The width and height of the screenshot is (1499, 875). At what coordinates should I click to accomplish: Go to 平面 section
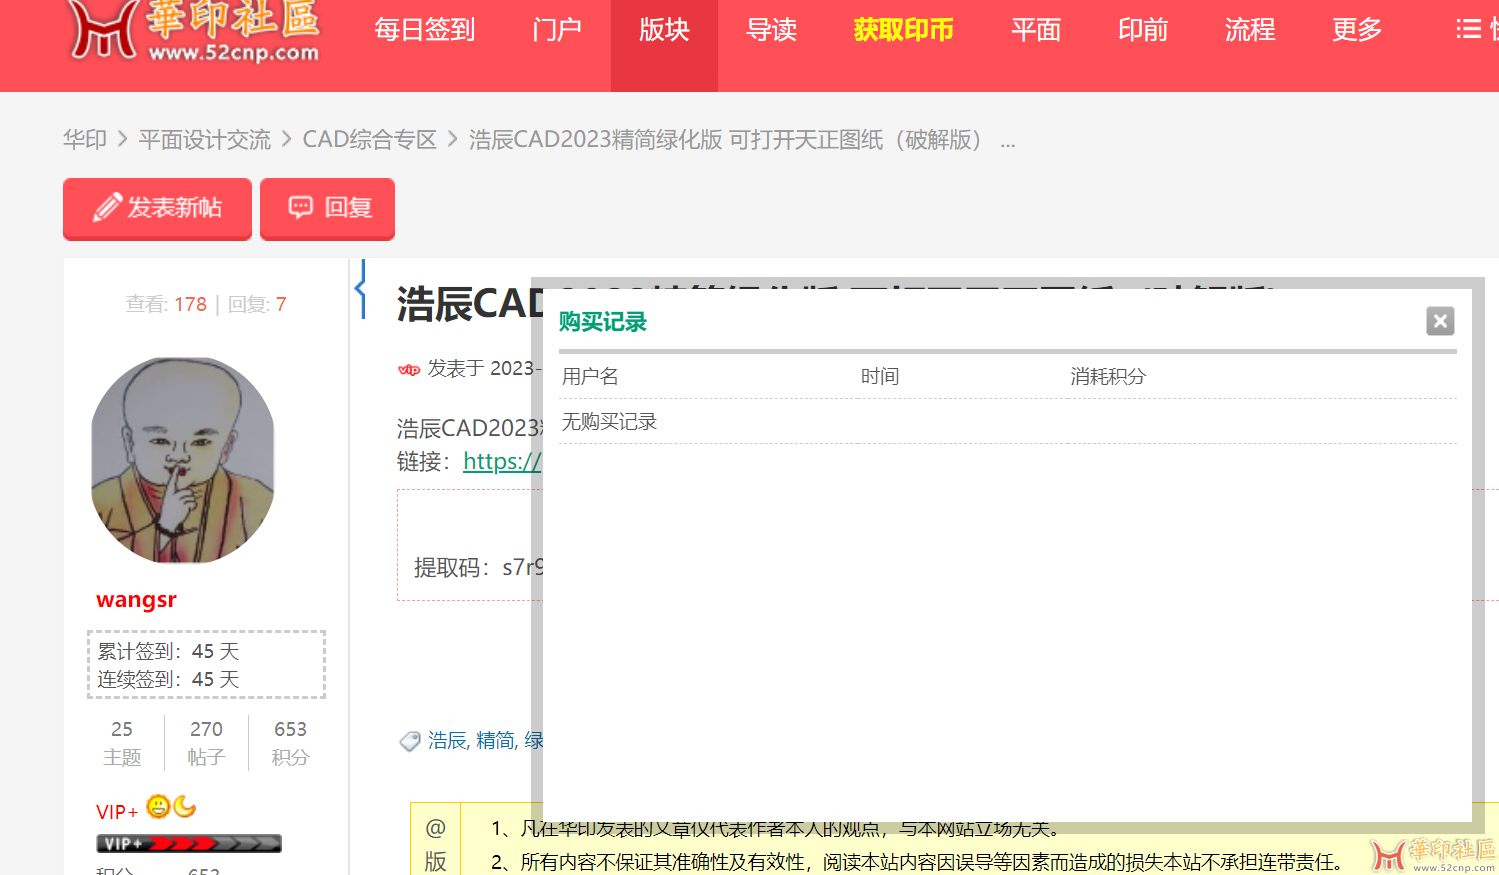pyautogui.click(x=1036, y=30)
